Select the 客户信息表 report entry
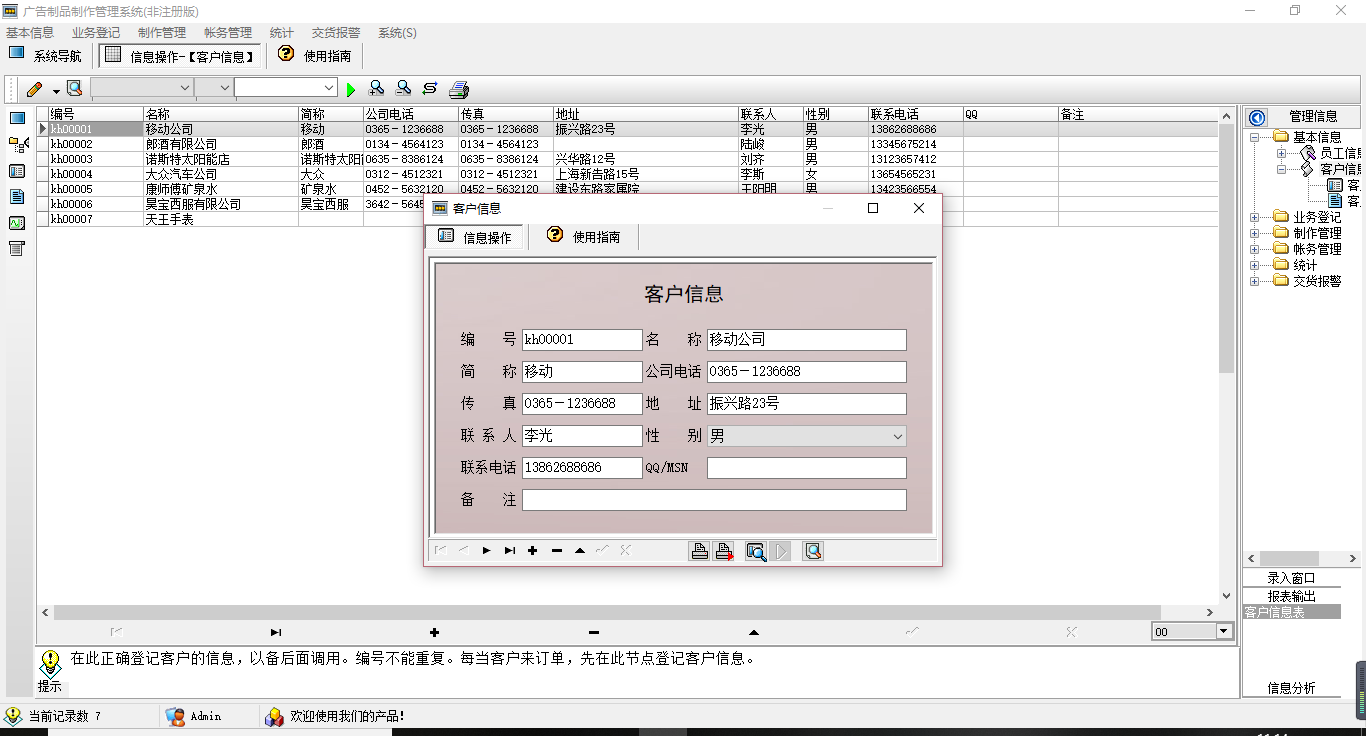The width and height of the screenshot is (1366, 736). coord(1291,612)
